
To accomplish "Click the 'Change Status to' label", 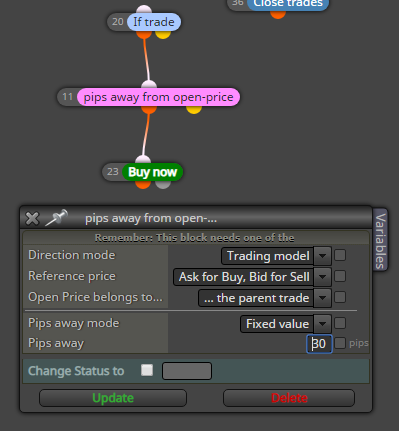I will [76, 371].
